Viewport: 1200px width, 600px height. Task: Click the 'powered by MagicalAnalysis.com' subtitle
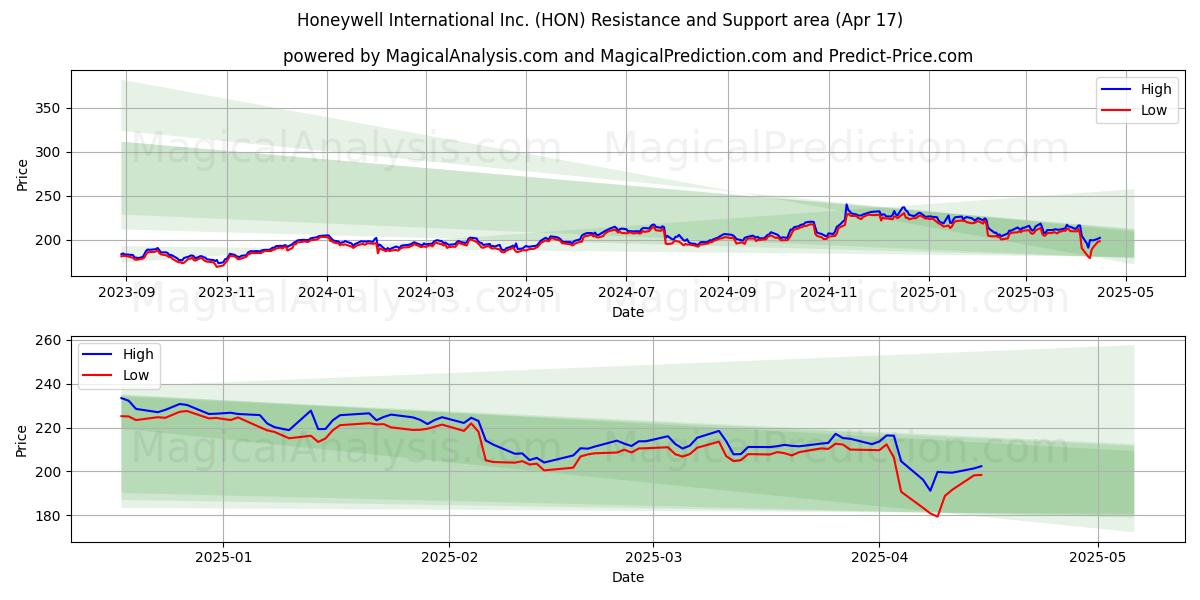tap(628, 56)
